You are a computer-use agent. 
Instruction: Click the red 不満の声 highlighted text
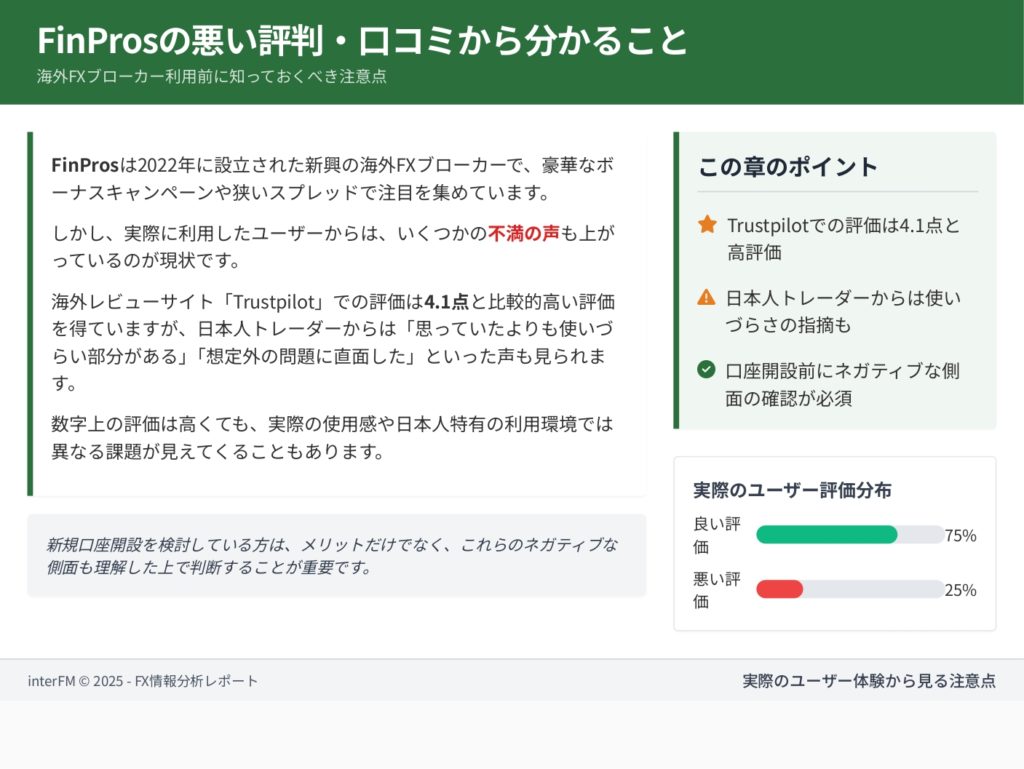tap(523, 234)
